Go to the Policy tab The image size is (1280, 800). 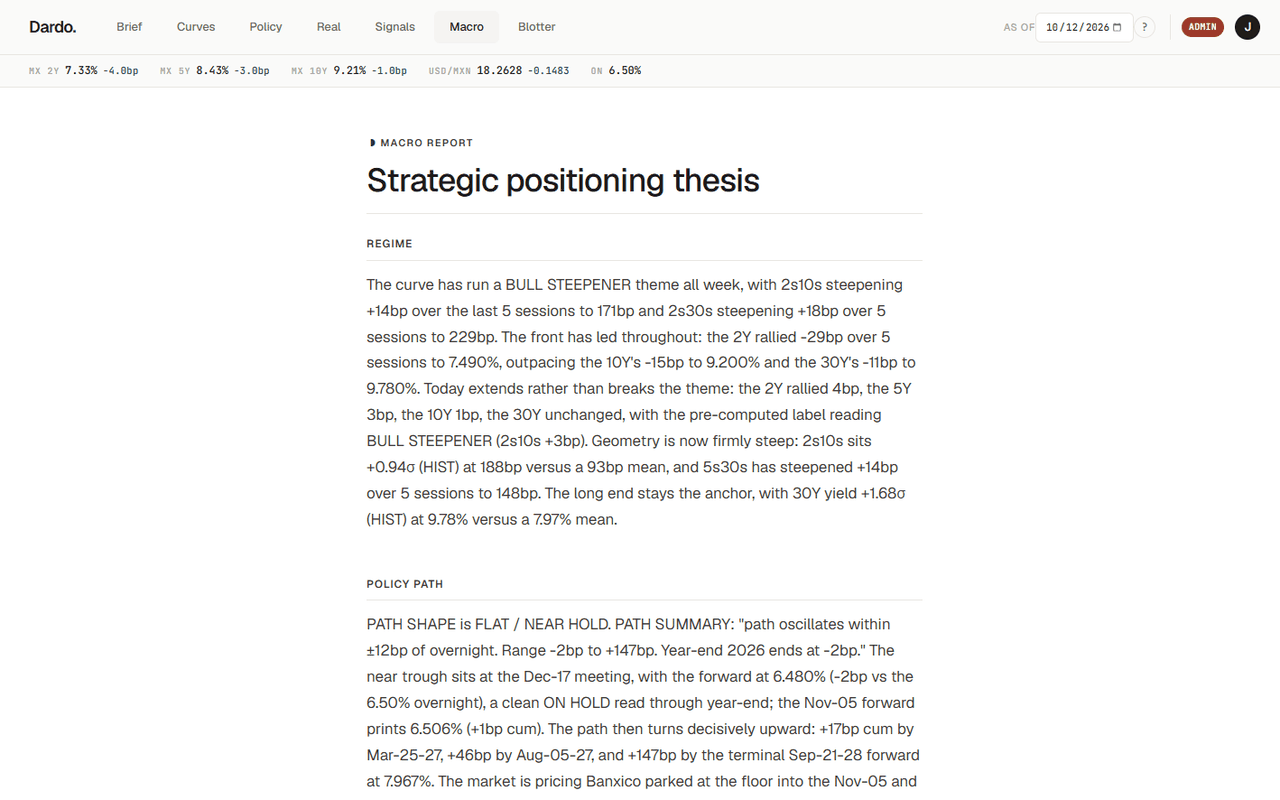[266, 27]
